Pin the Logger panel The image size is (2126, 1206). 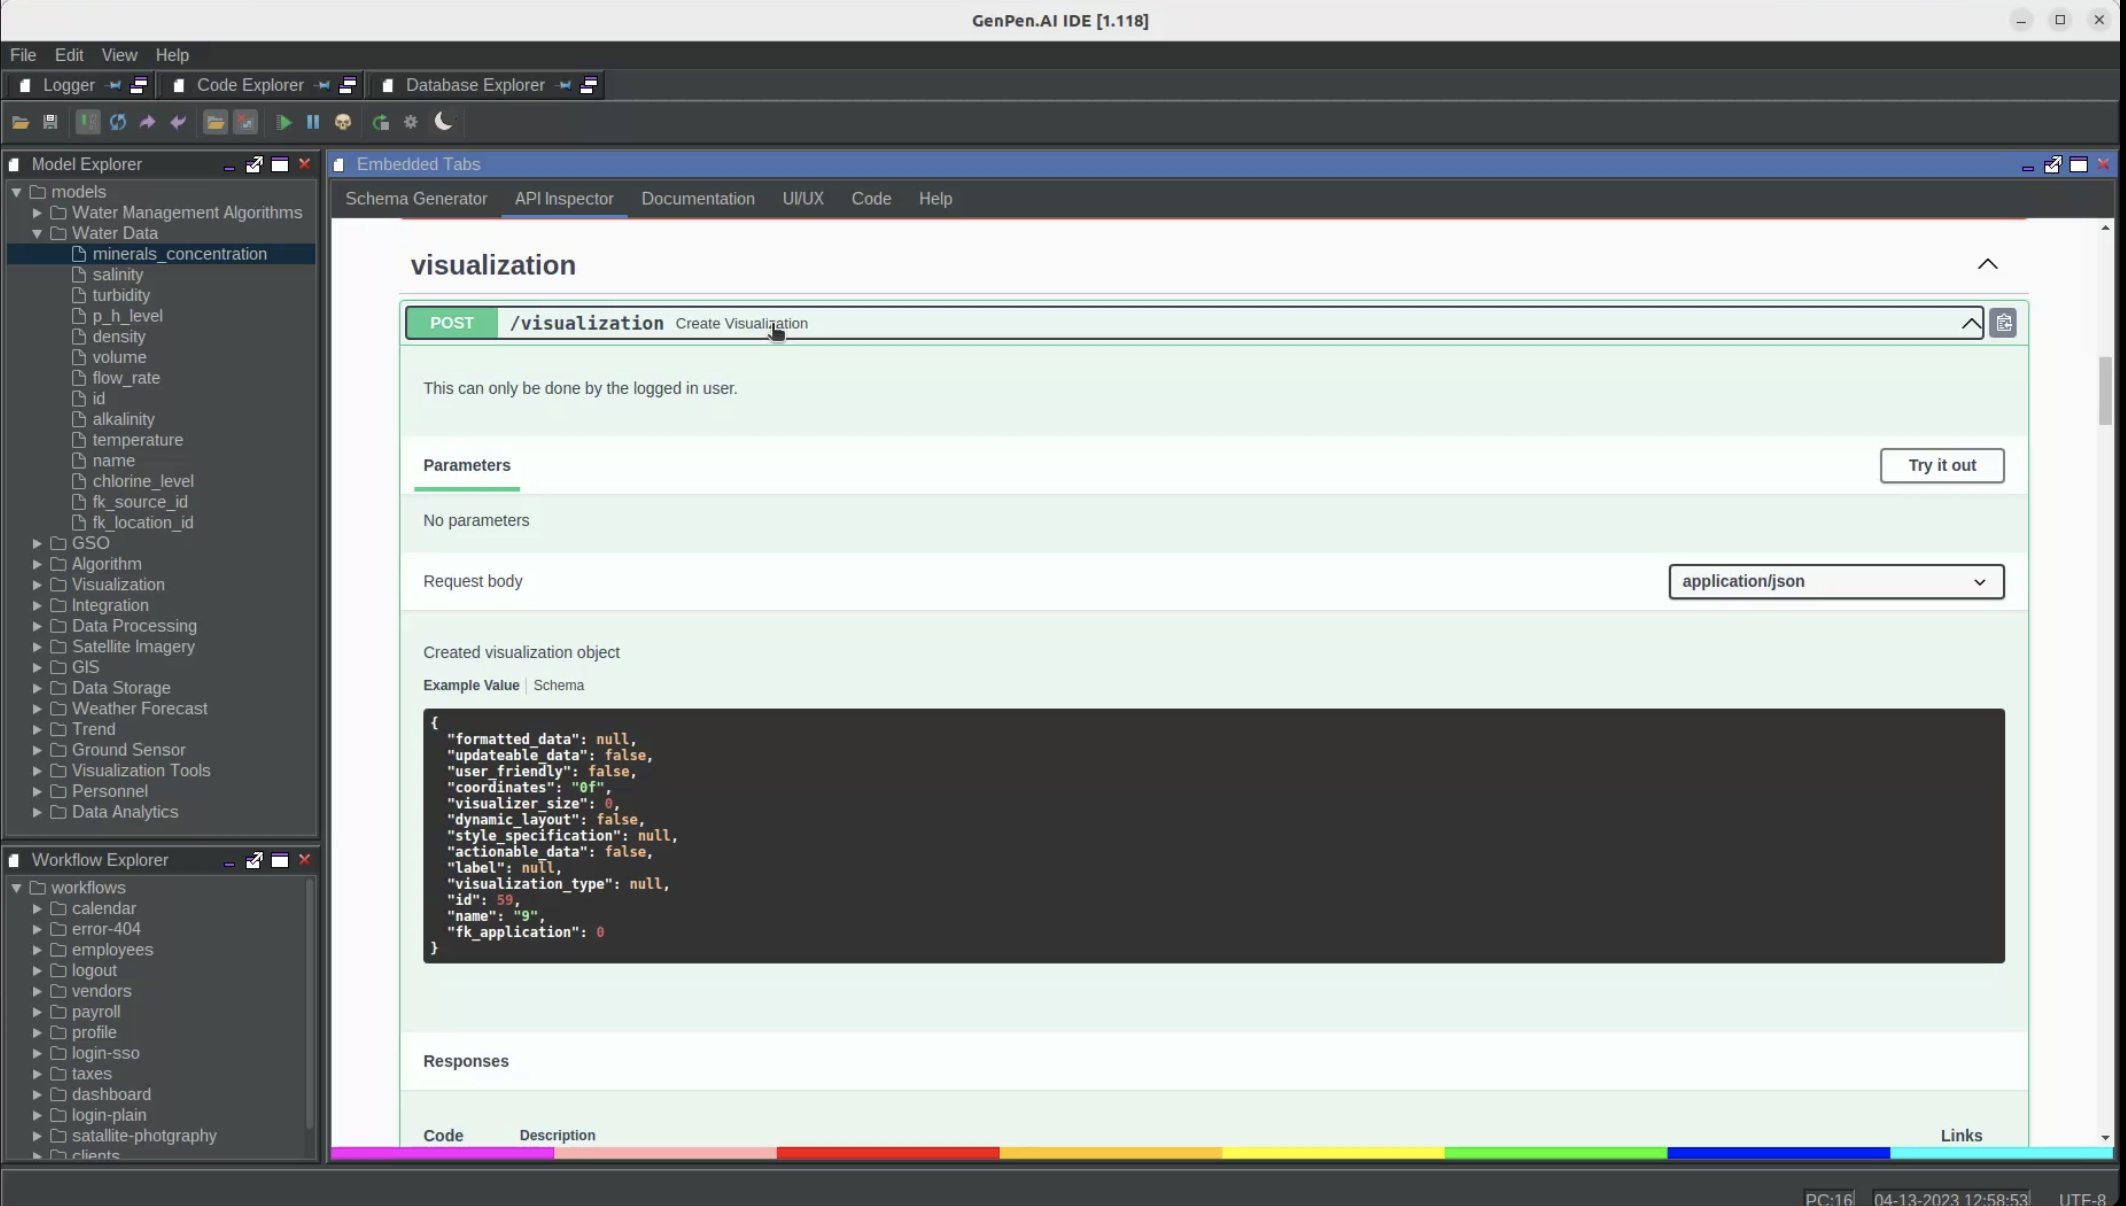coord(114,85)
